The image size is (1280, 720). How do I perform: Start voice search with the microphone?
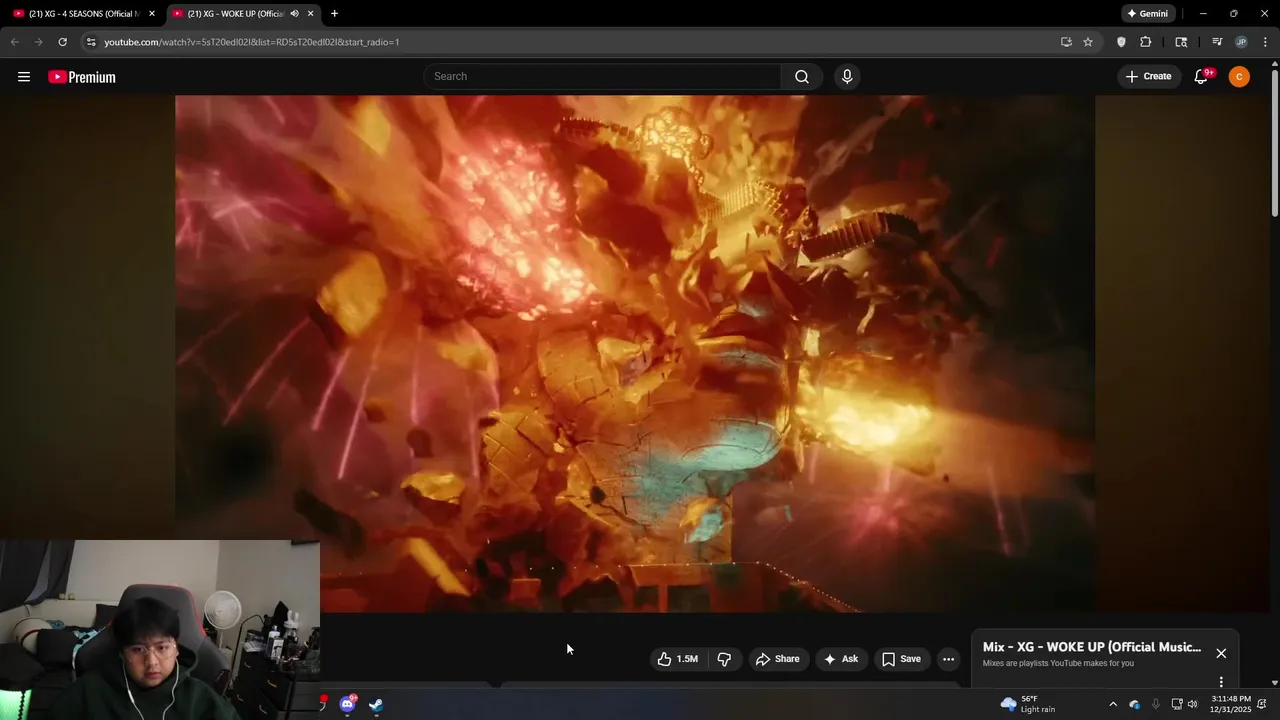tap(847, 77)
